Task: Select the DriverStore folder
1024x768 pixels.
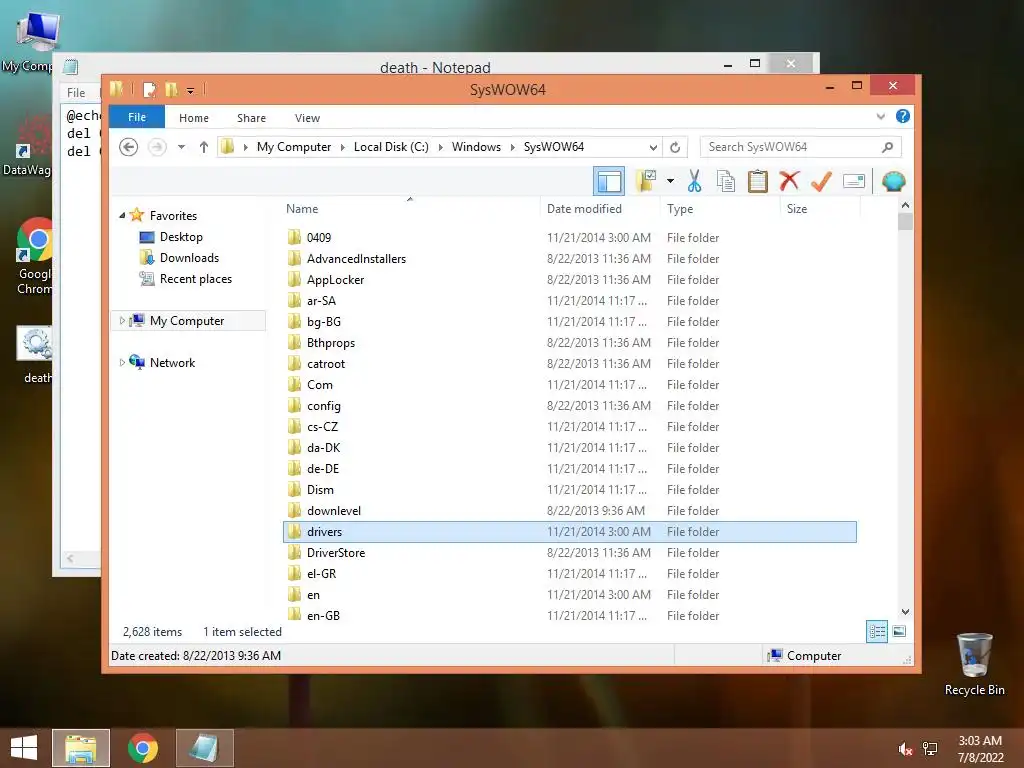Action: [336, 552]
